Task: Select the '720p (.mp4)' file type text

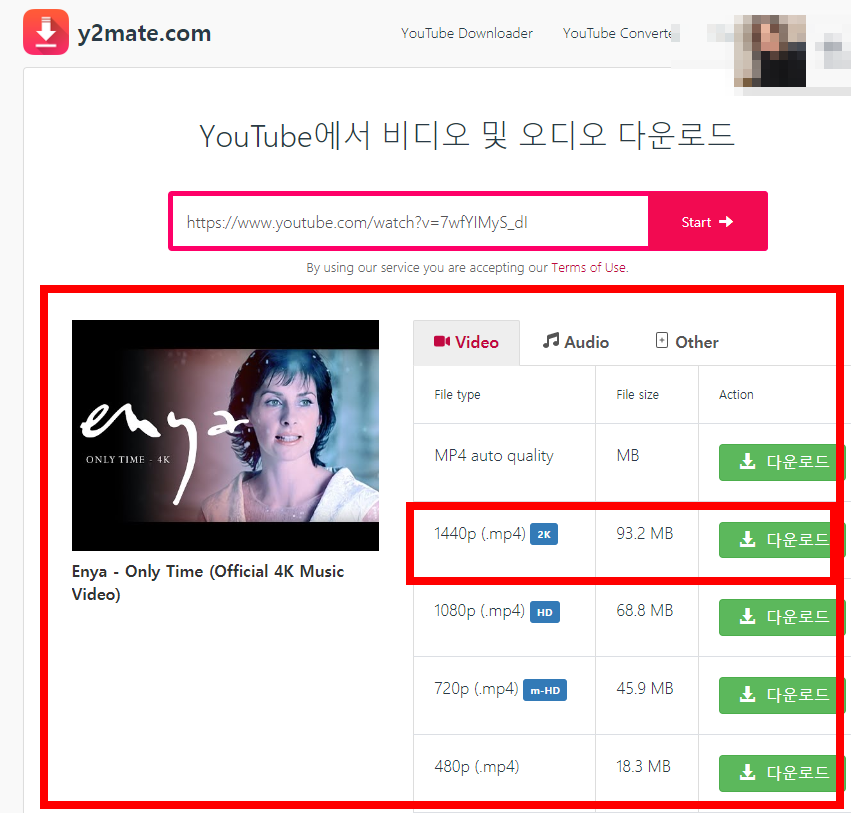Action: 476,689
